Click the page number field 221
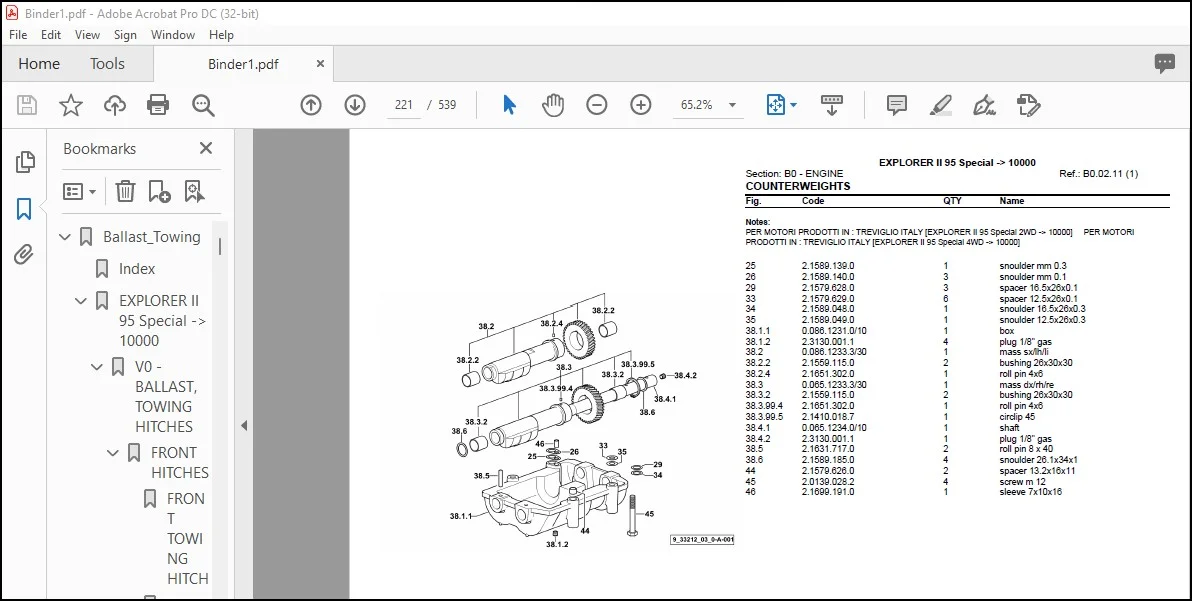Image resolution: width=1192 pixels, height=601 pixels. pos(404,105)
